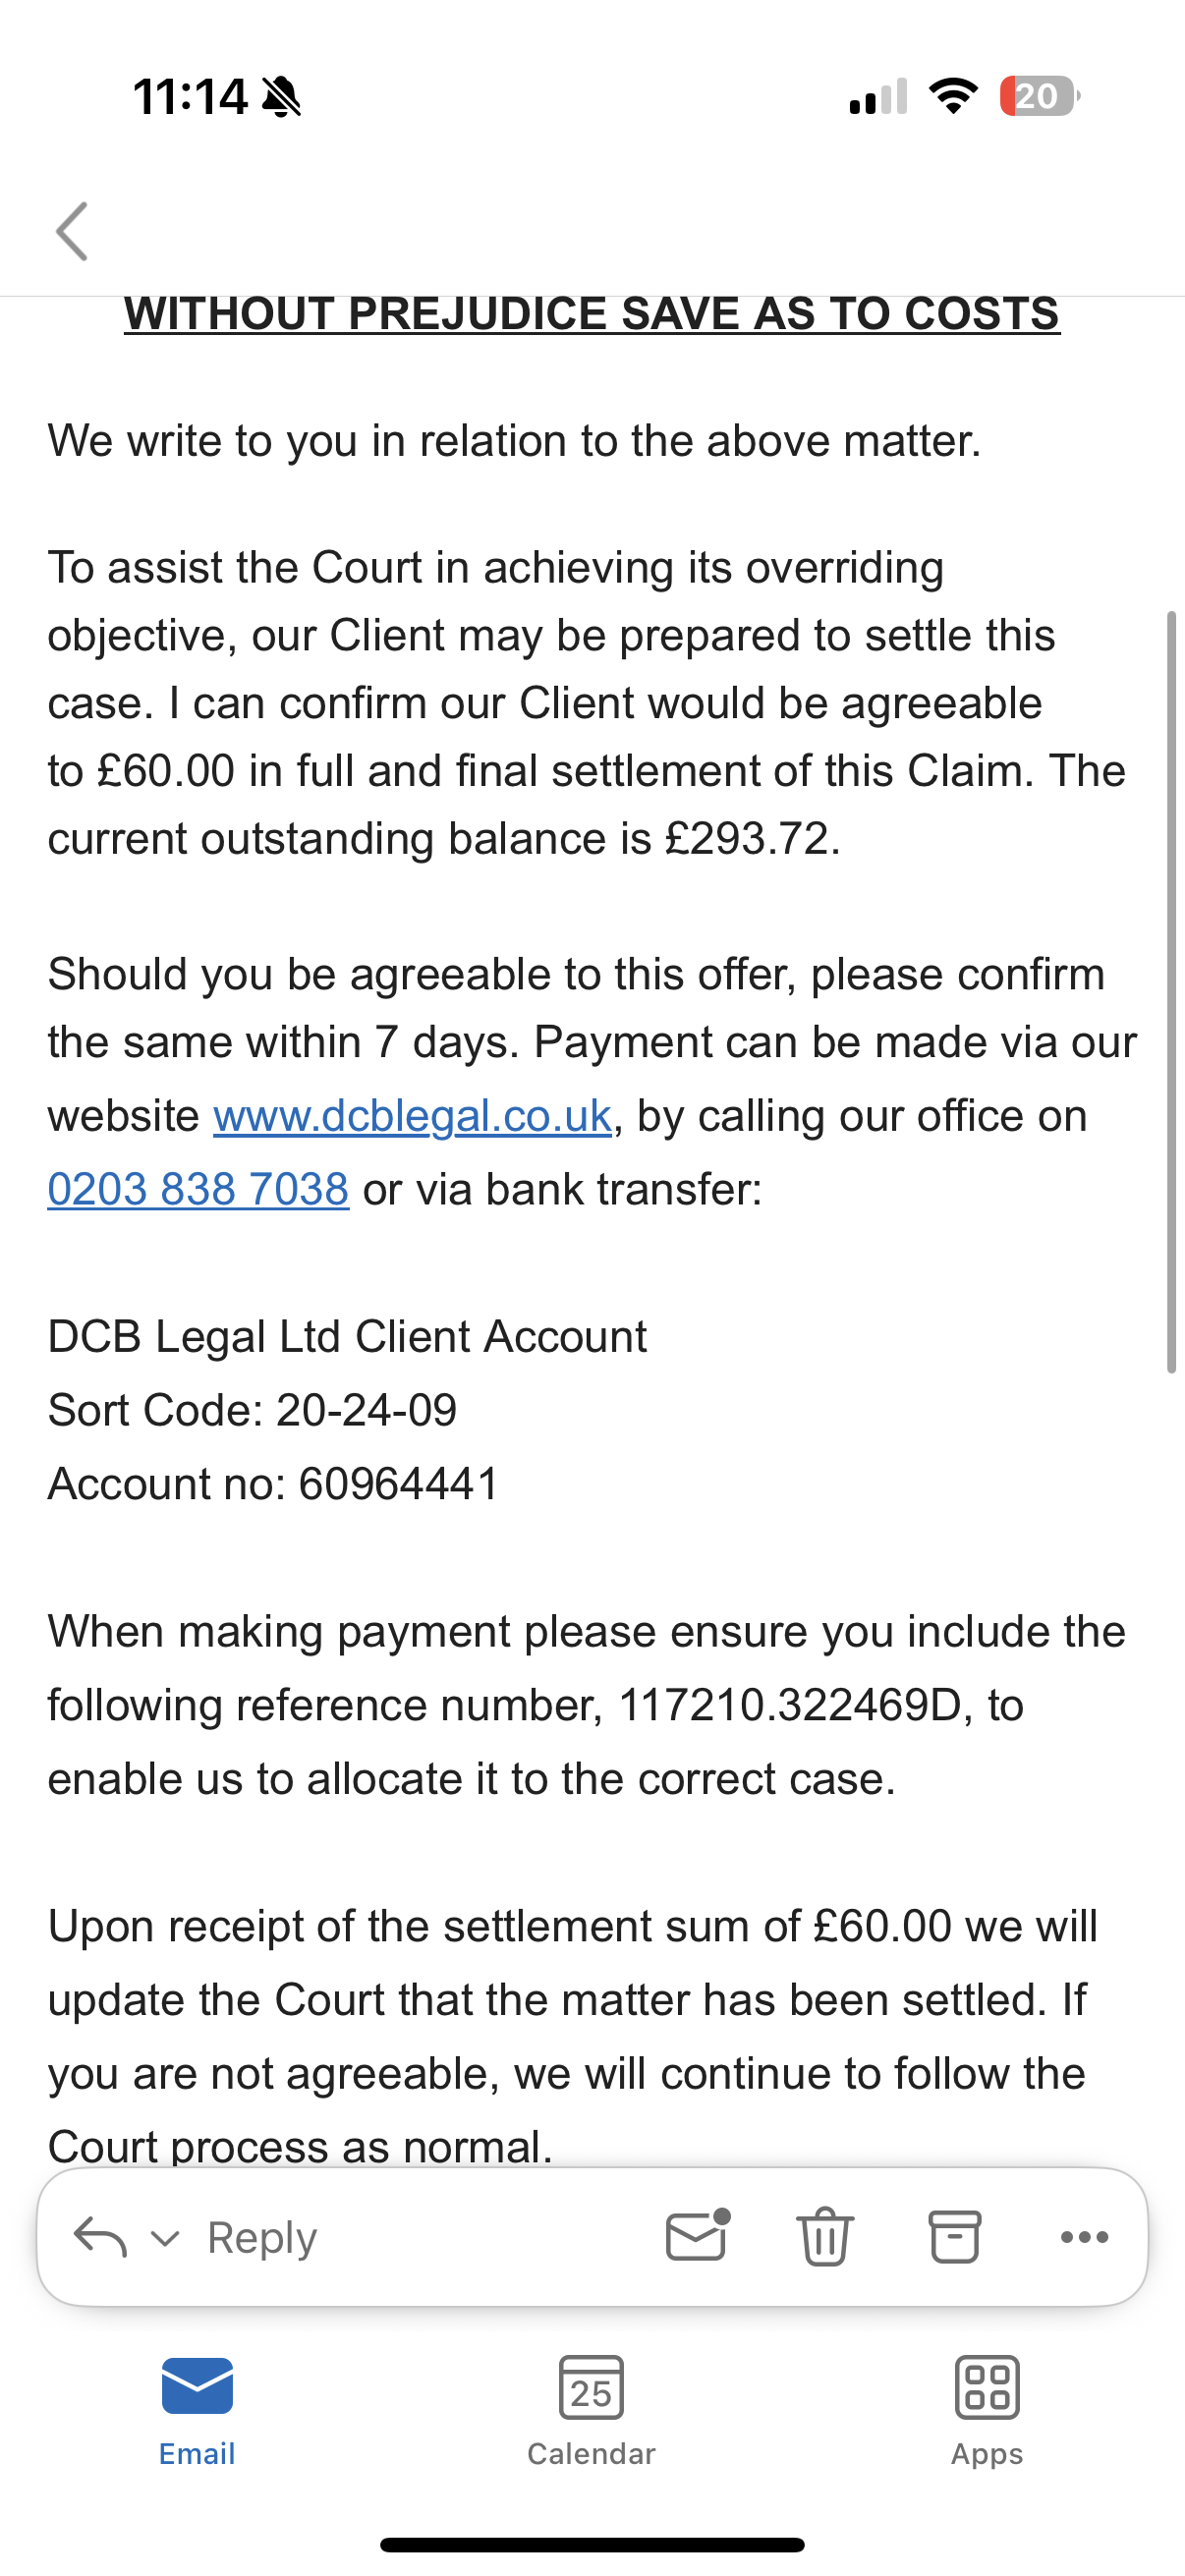This screenshot has width=1185, height=2576.
Task: Open the Calendar tab
Action: [591, 2410]
